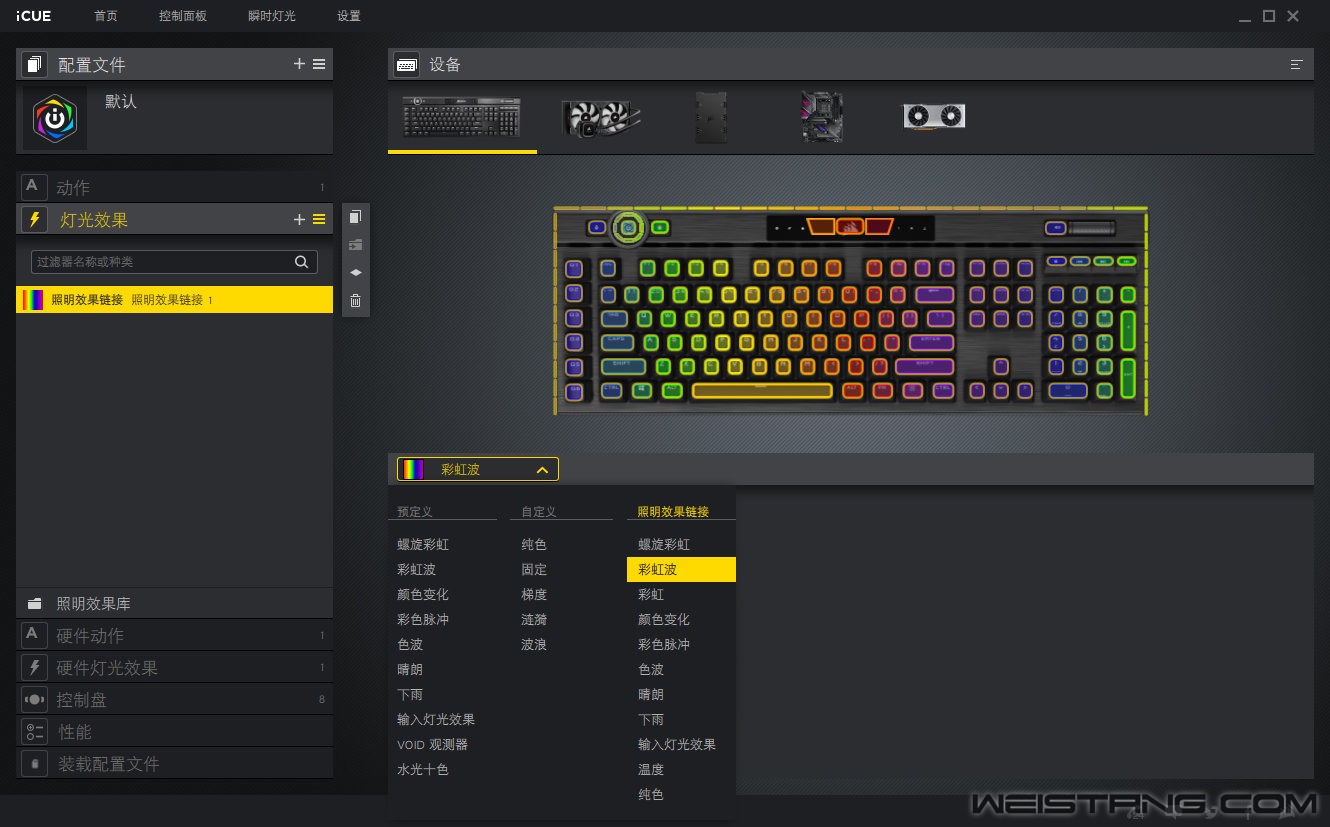The height and width of the screenshot is (827, 1330).
Task: Open the 瞬时灯光 menu item
Action: 272,16
